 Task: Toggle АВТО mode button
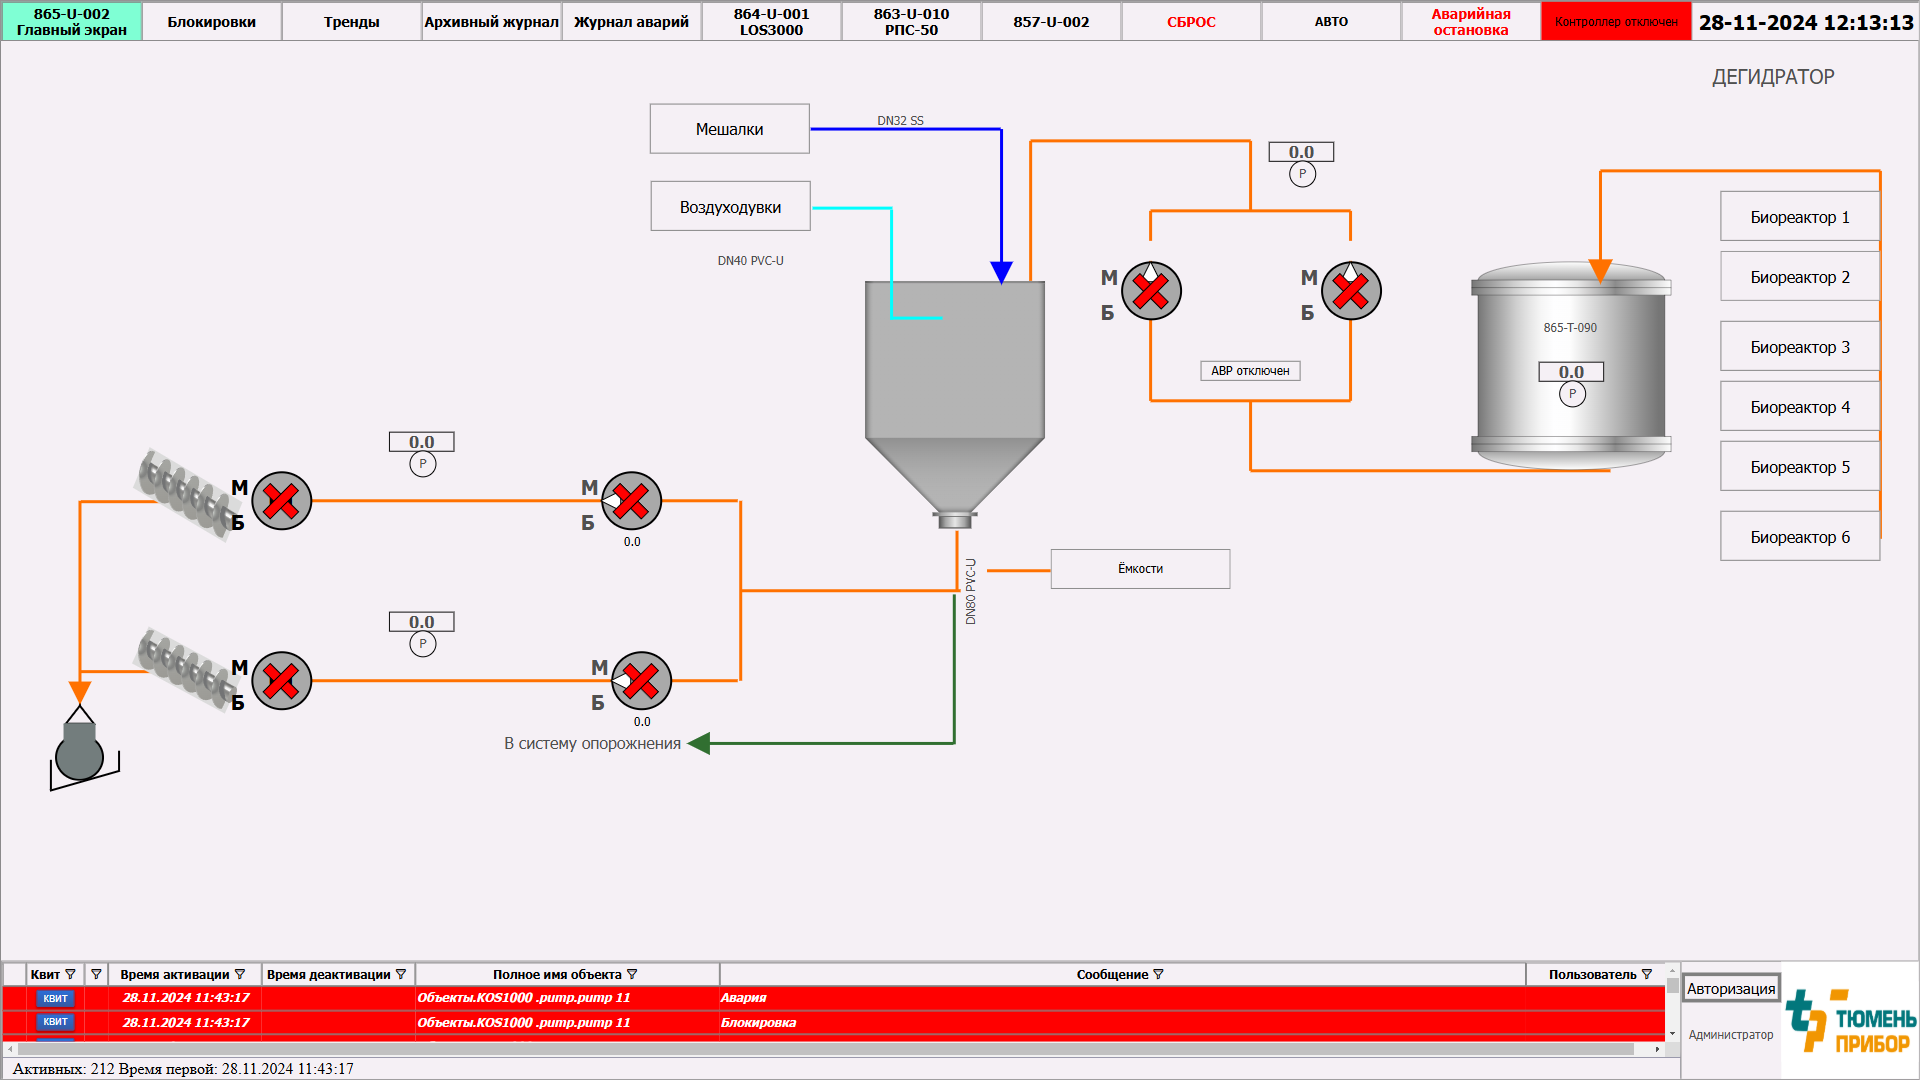coord(1331,21)
